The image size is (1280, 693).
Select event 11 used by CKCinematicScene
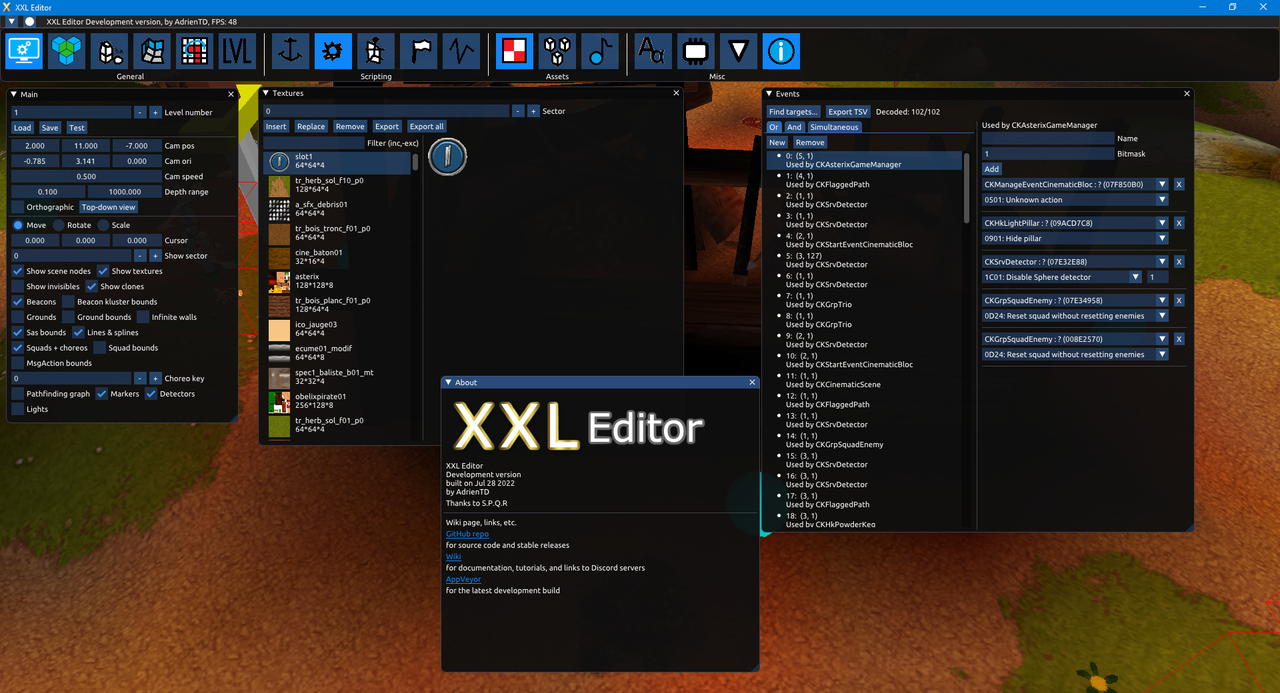tap(864, 380)
